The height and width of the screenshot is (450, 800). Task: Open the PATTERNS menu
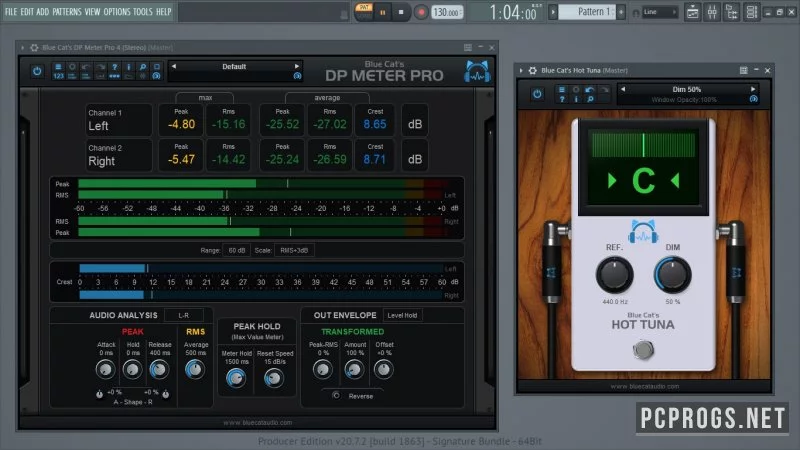tap(67, 11)
